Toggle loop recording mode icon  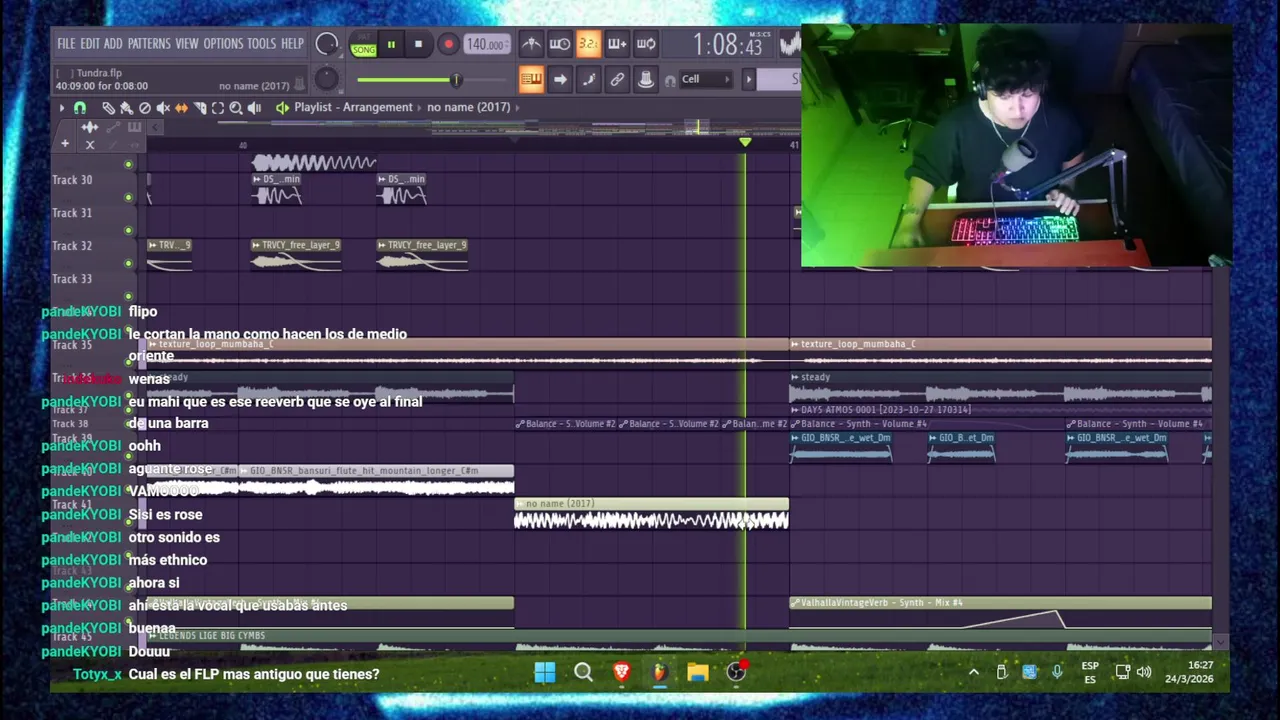[x=646, y=44]
